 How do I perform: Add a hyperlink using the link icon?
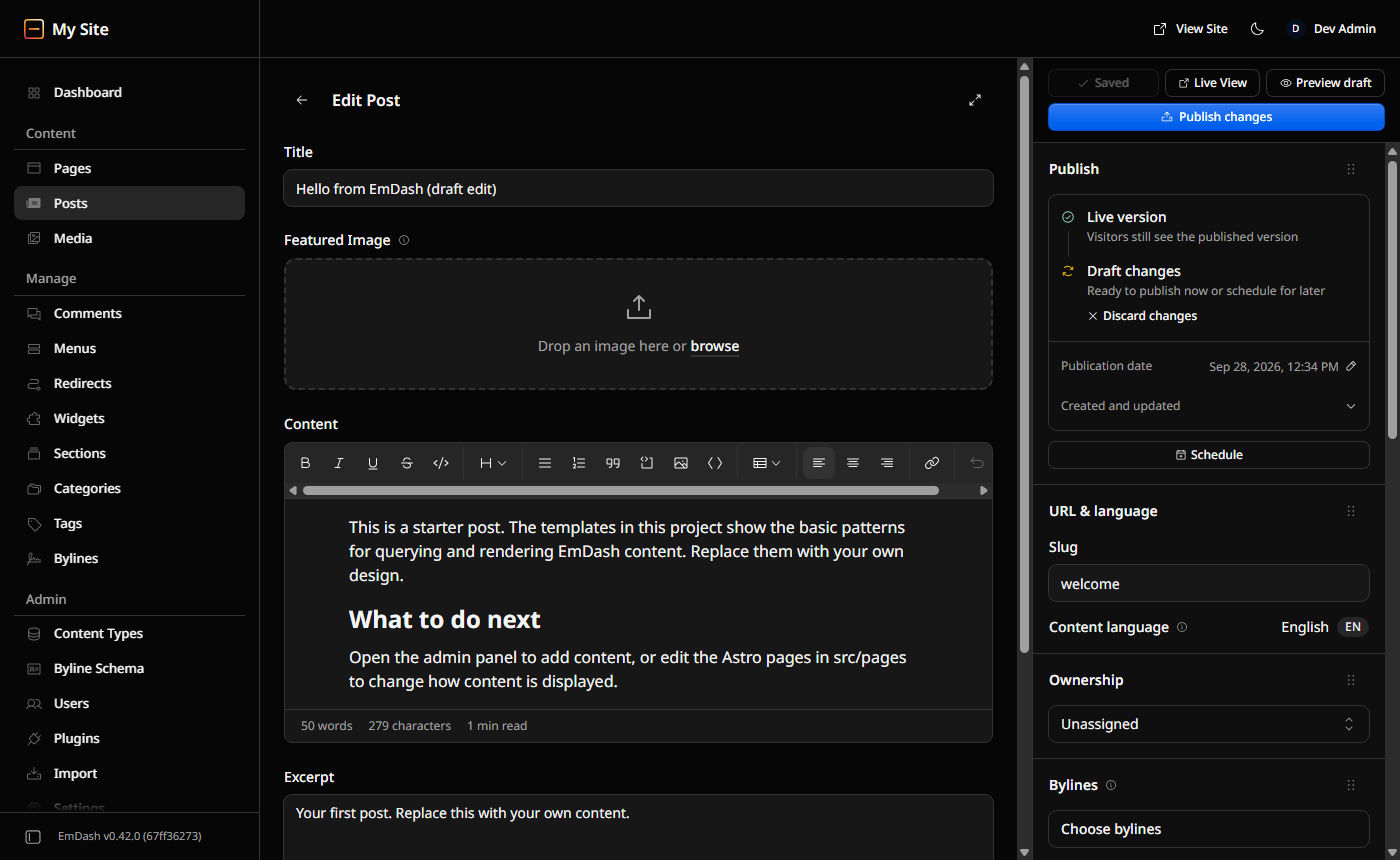932,463
